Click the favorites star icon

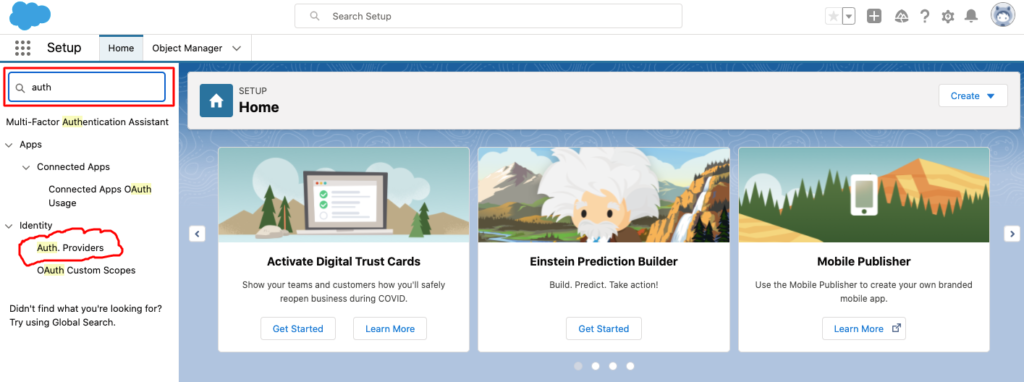833,16
